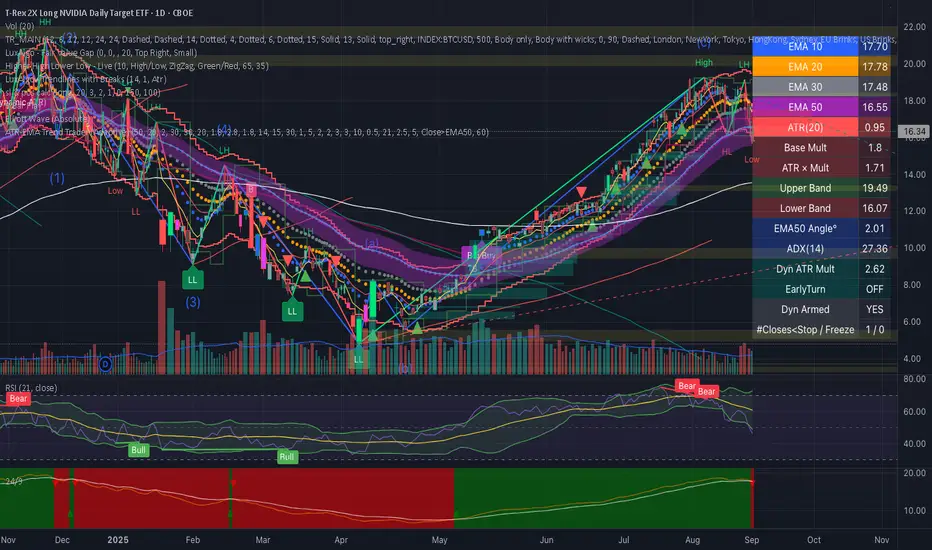Click the purple EMA 50 table cell
This screenshot has width=932, height=550.
tap(805, 107)
